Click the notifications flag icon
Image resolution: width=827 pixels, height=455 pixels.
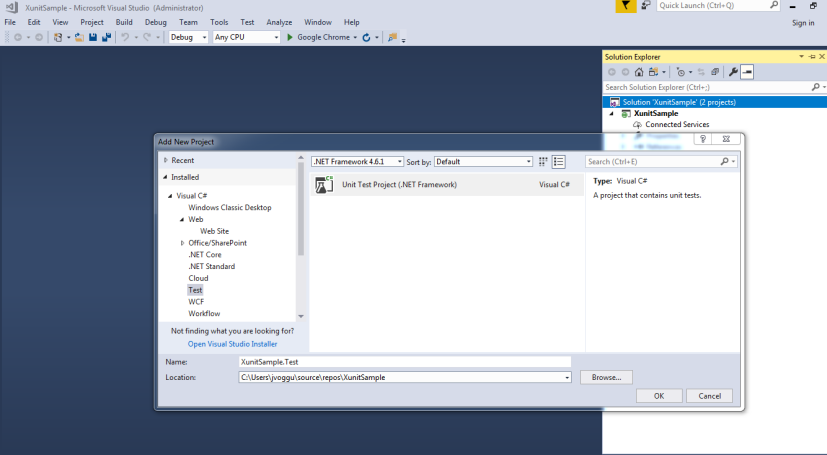click(626, 6)
